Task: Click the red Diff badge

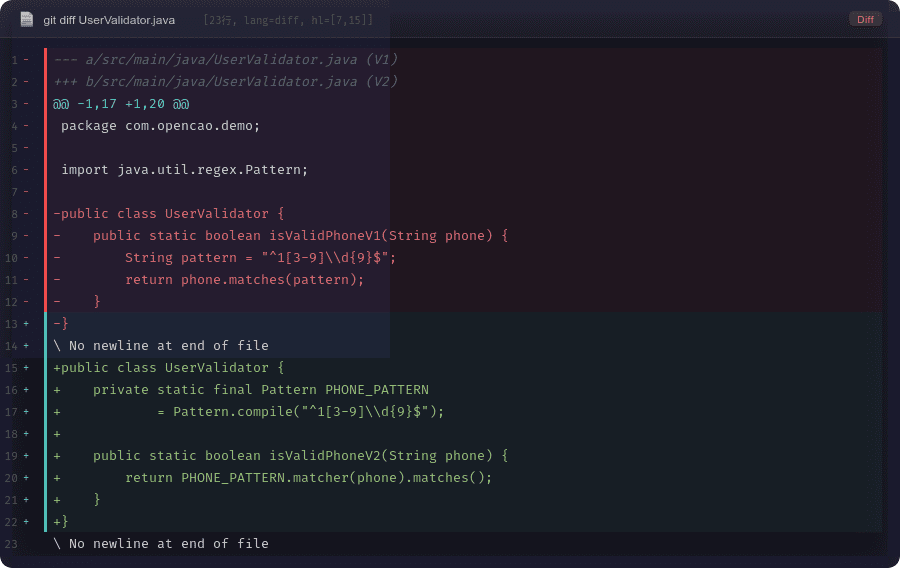Action: pyautogui.click(x=865, y=20)
